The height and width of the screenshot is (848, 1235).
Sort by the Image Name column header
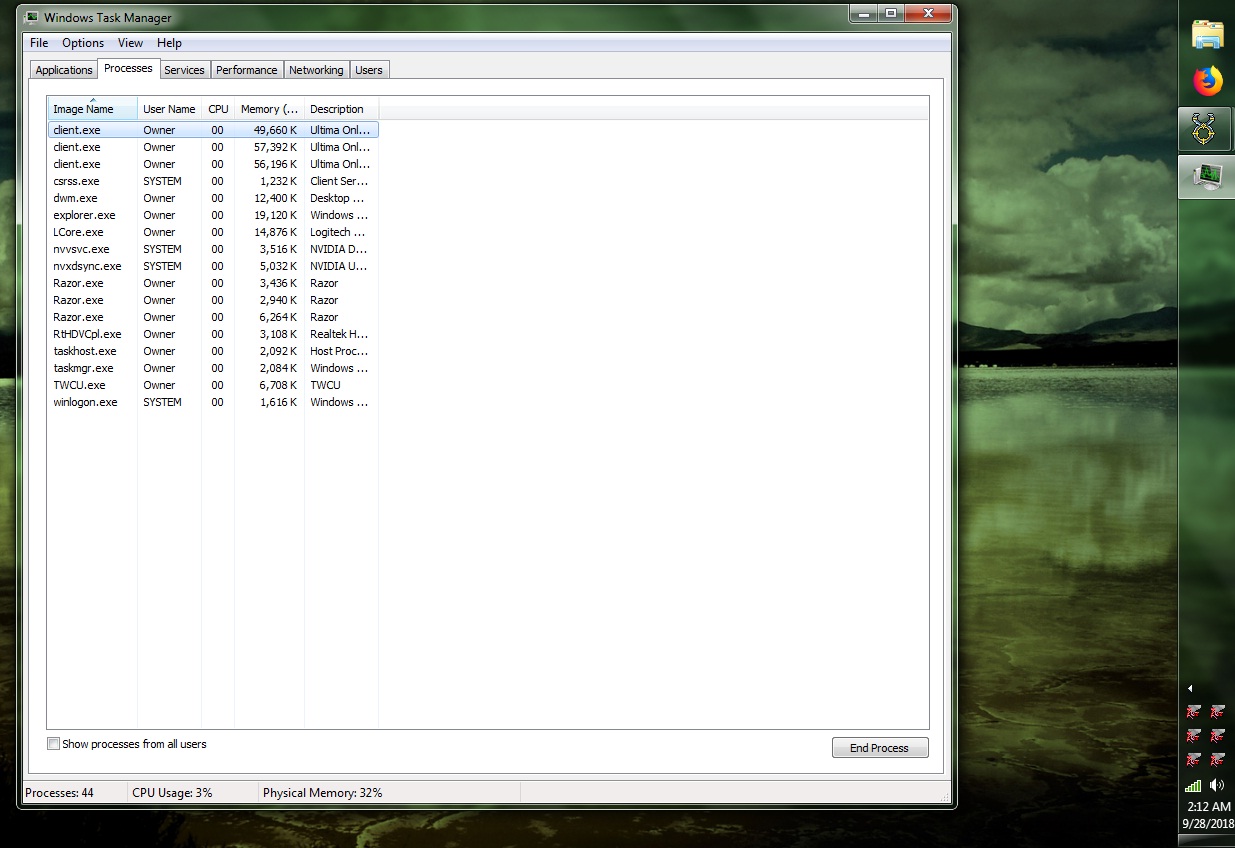click(x=92, y=109)
